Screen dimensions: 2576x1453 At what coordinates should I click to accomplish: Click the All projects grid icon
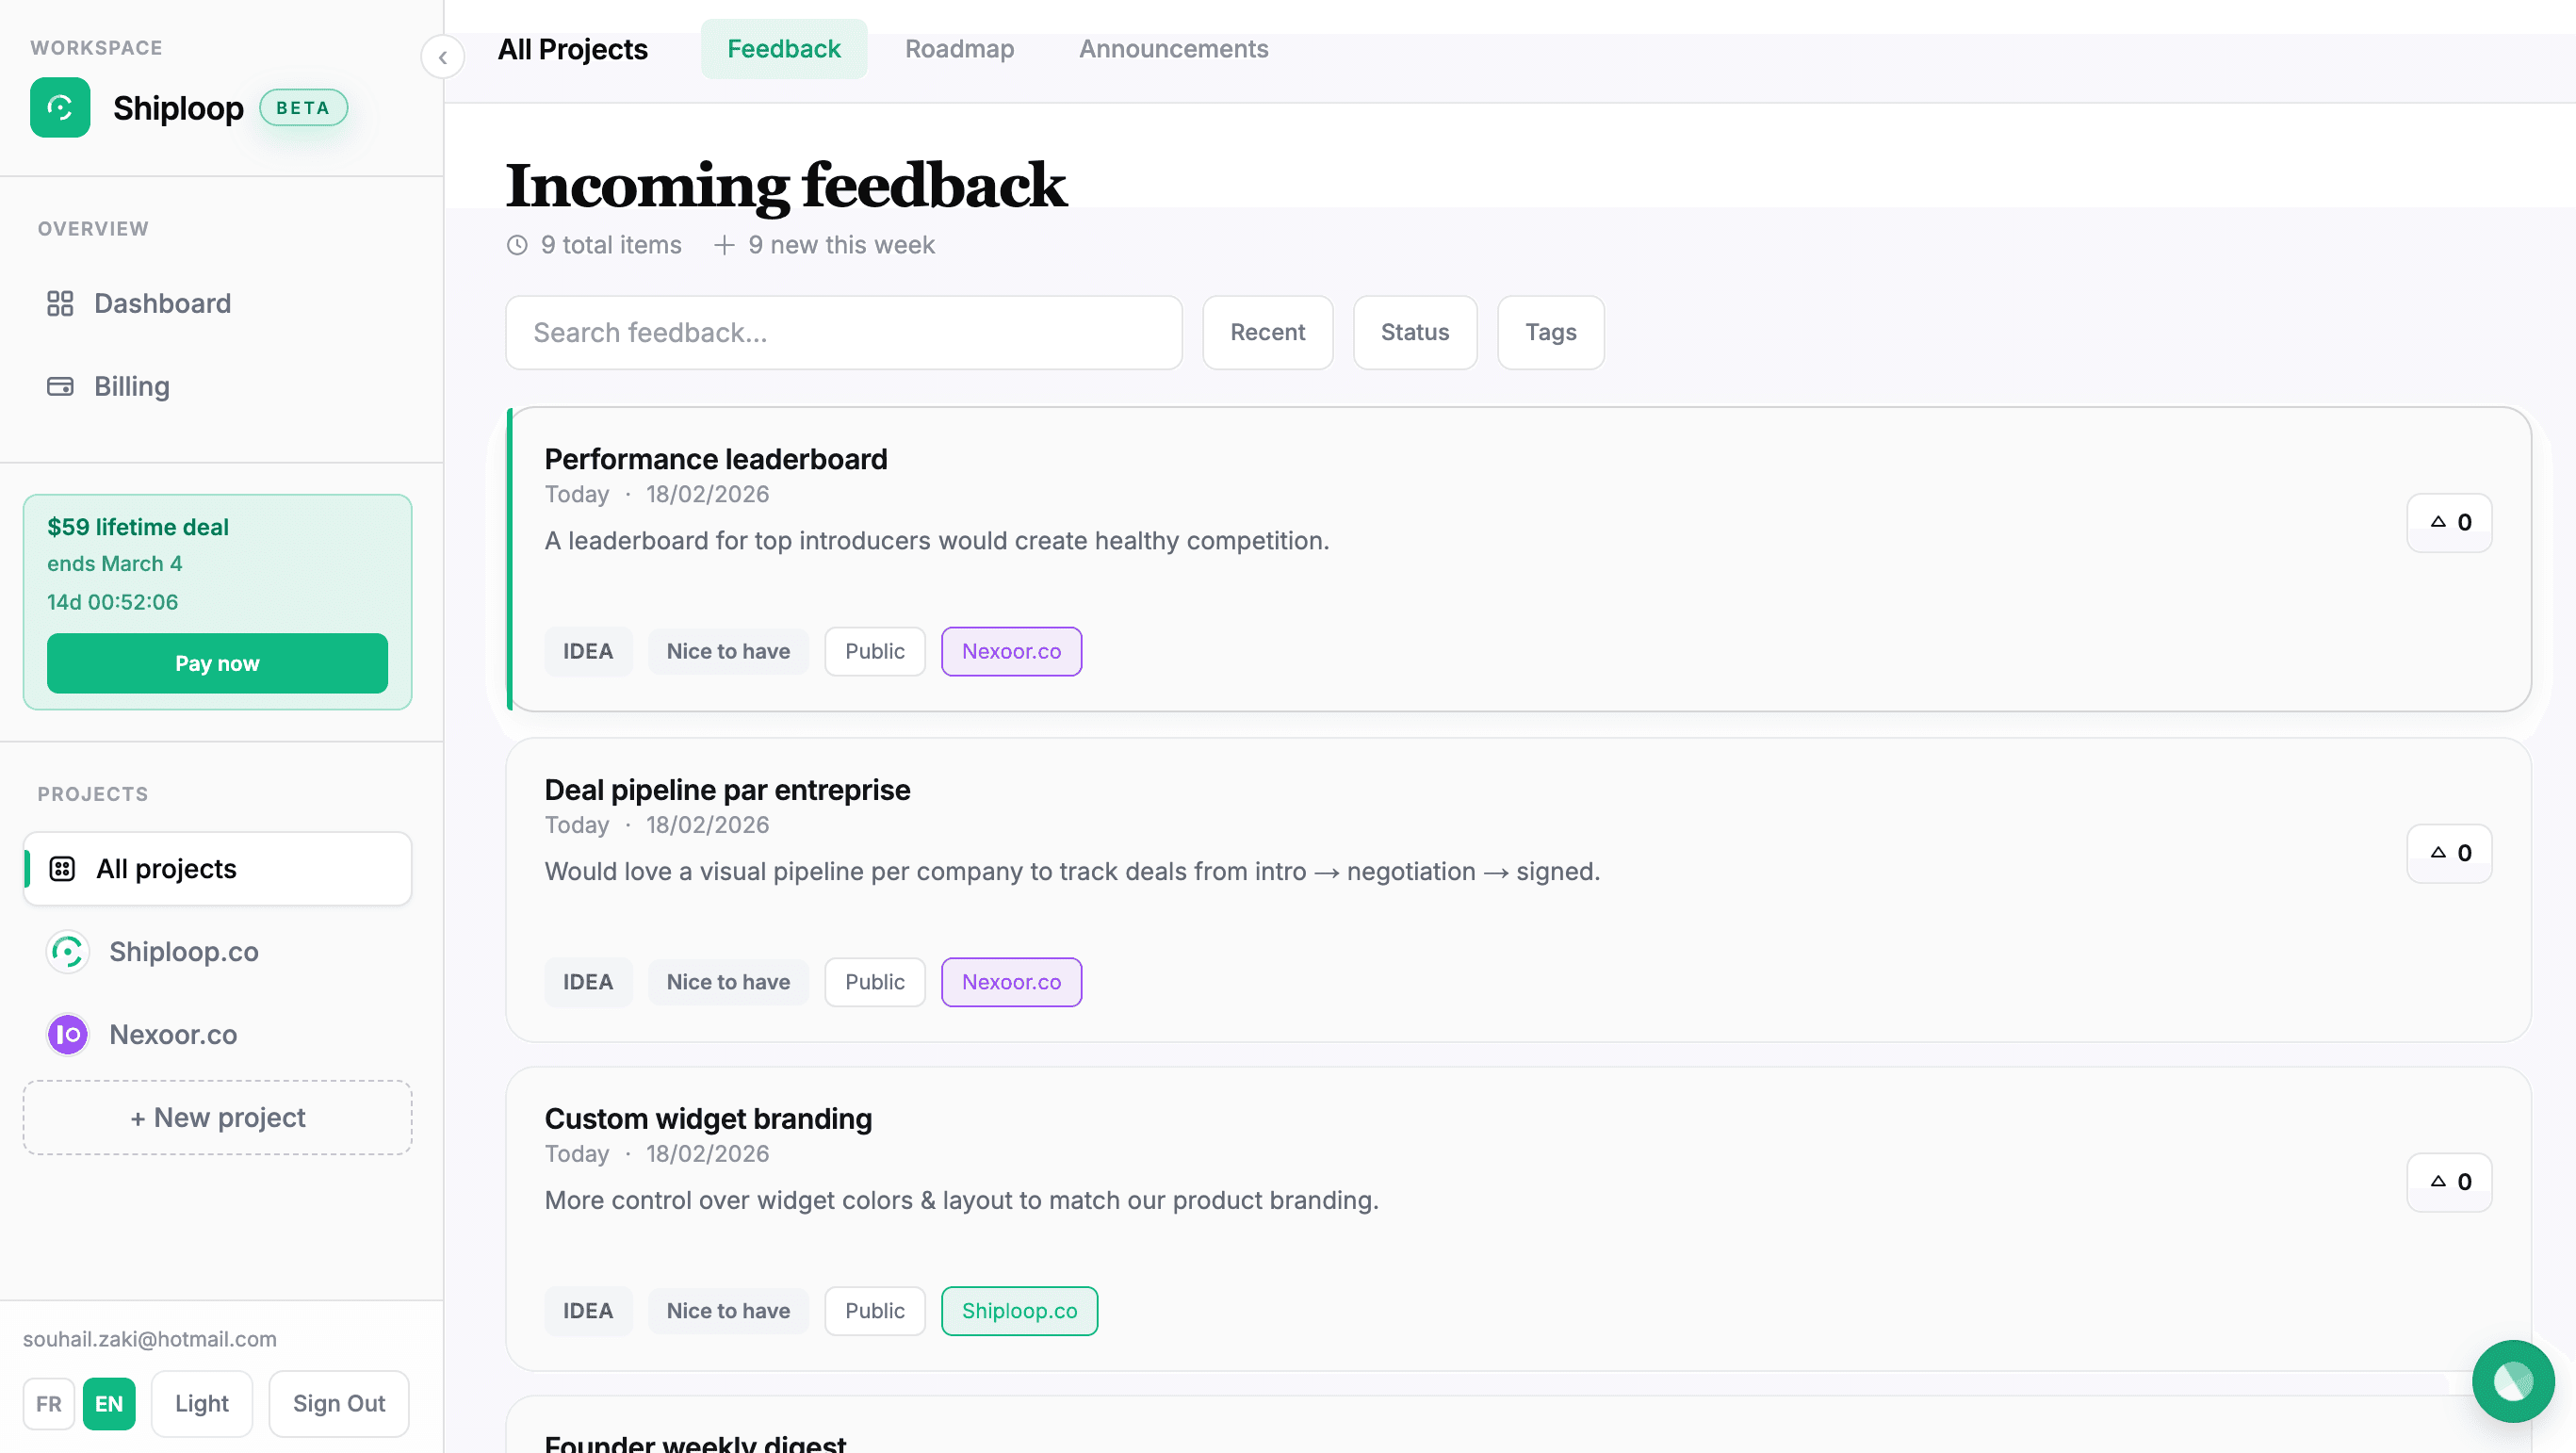(x=63, y=868)
